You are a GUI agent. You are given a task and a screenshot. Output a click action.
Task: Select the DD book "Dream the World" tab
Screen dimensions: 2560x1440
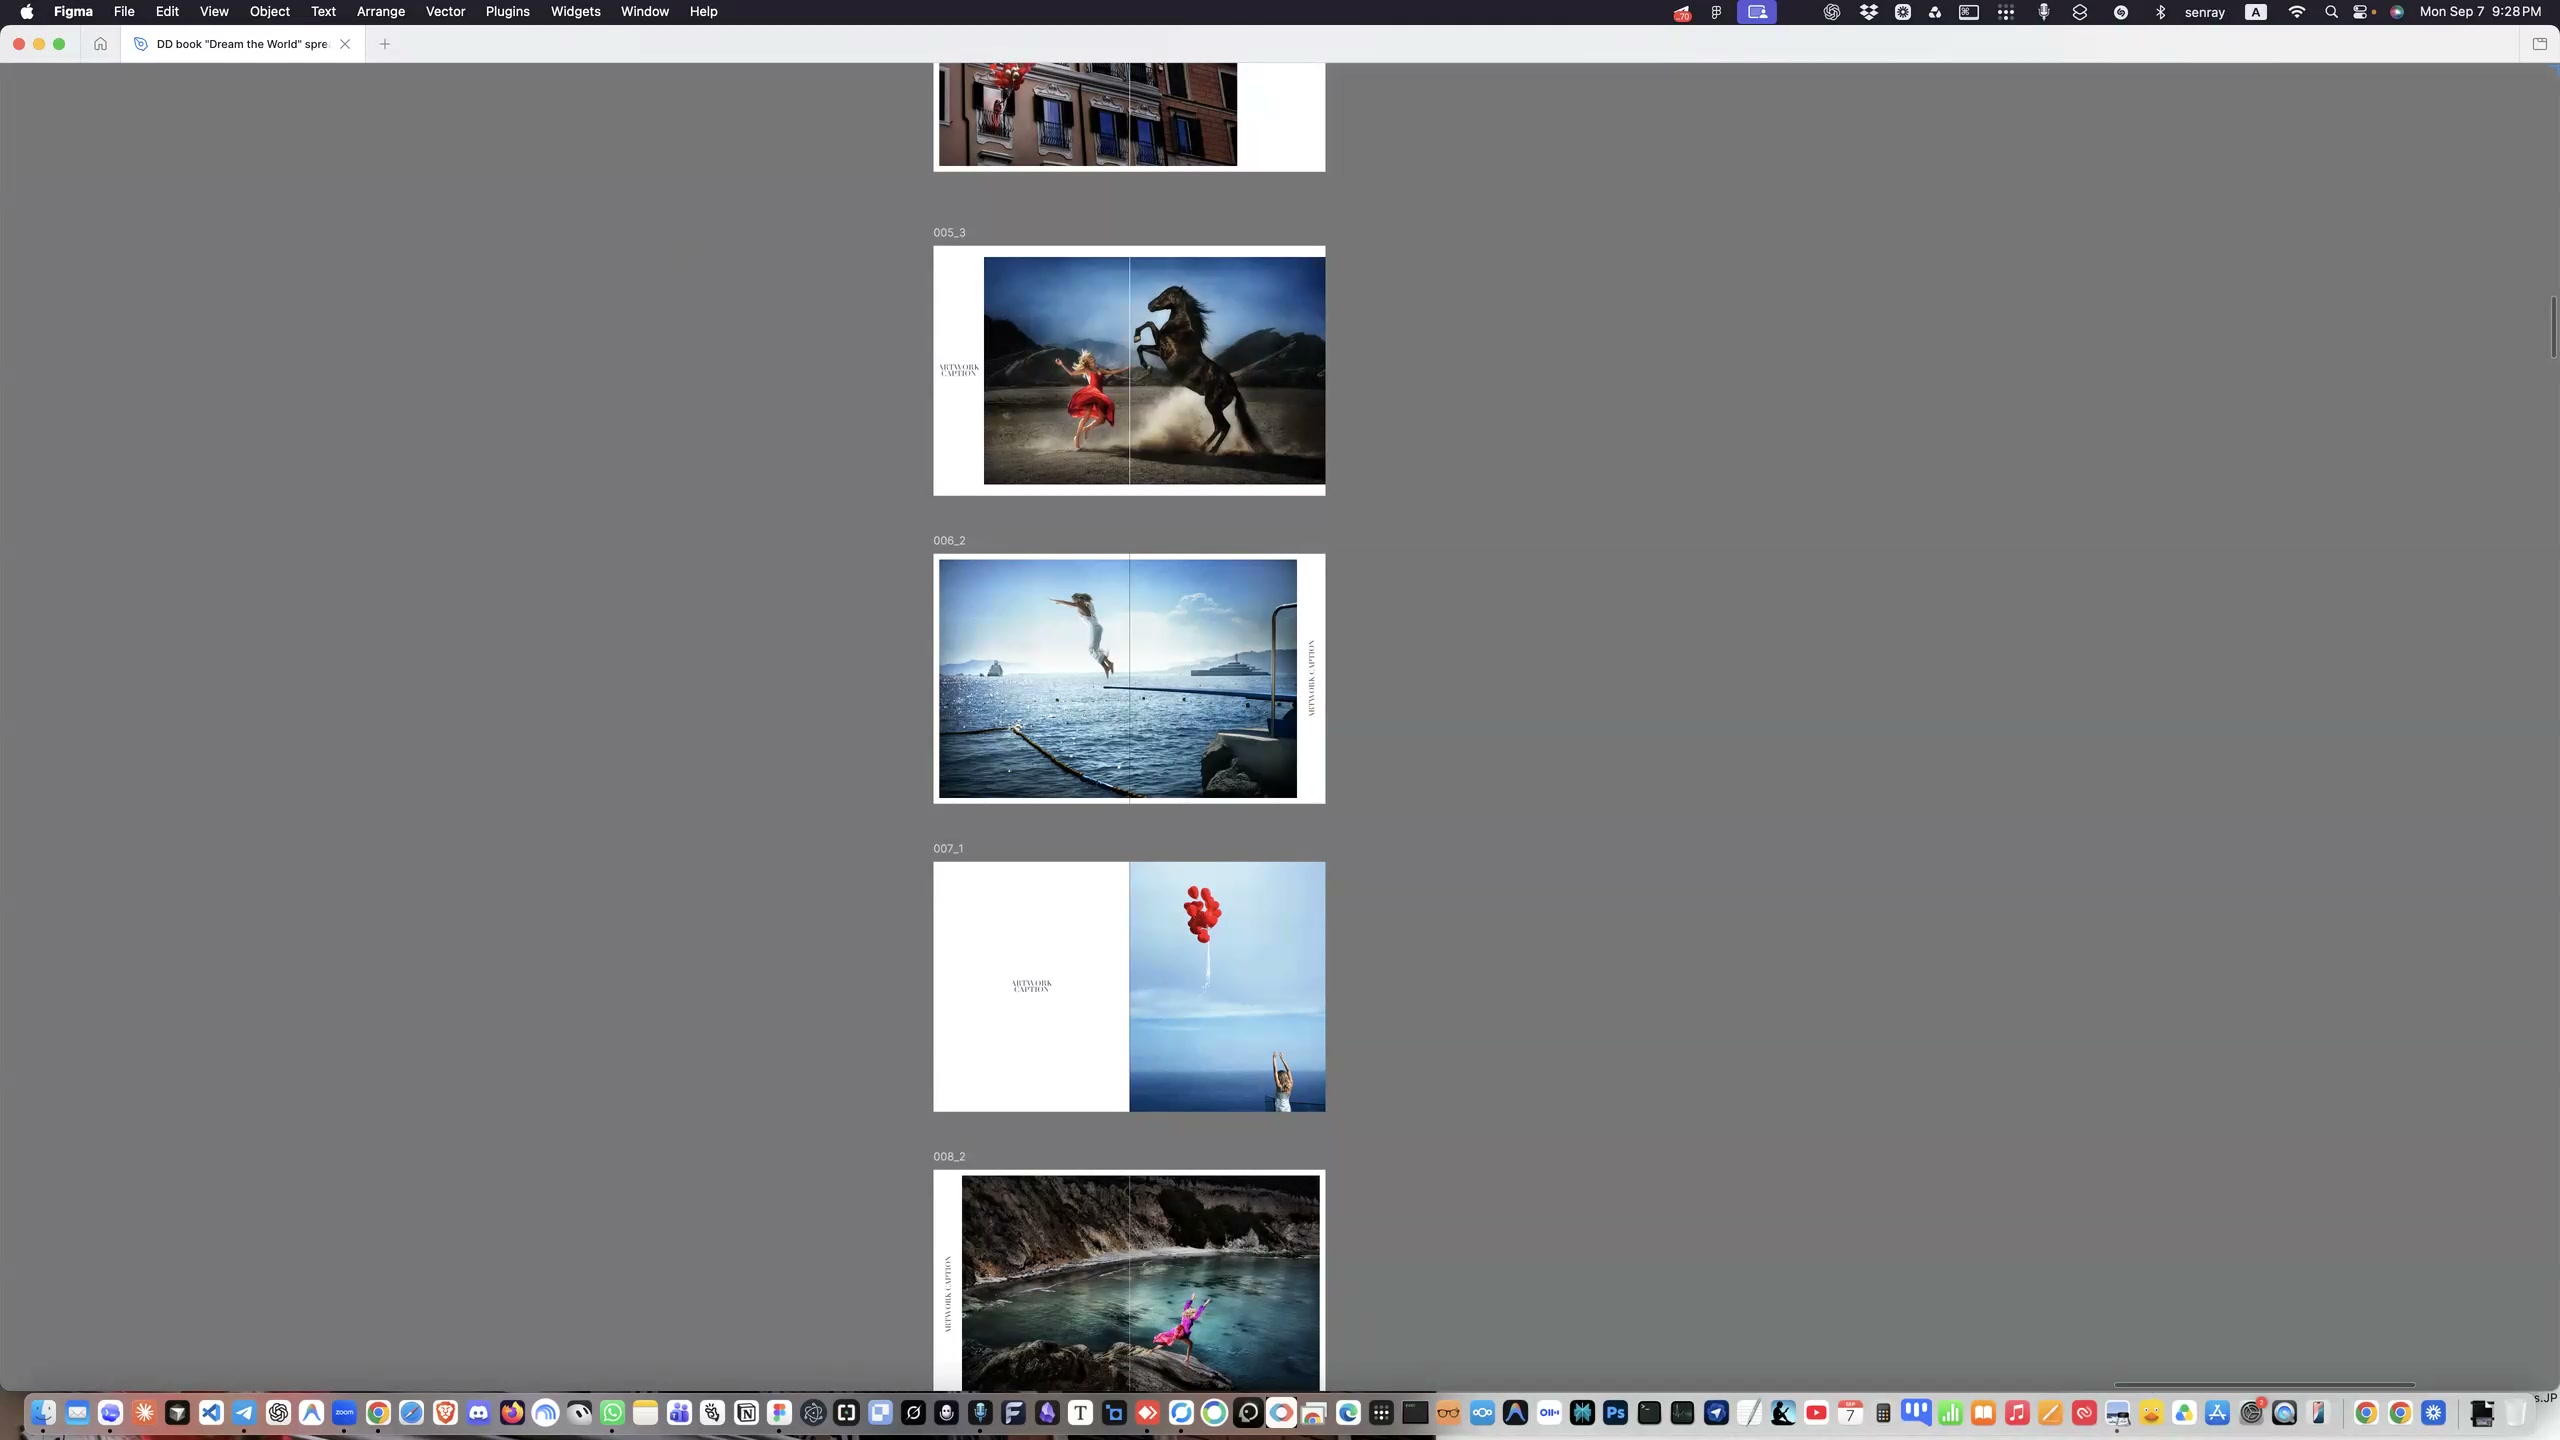[242, 44]
